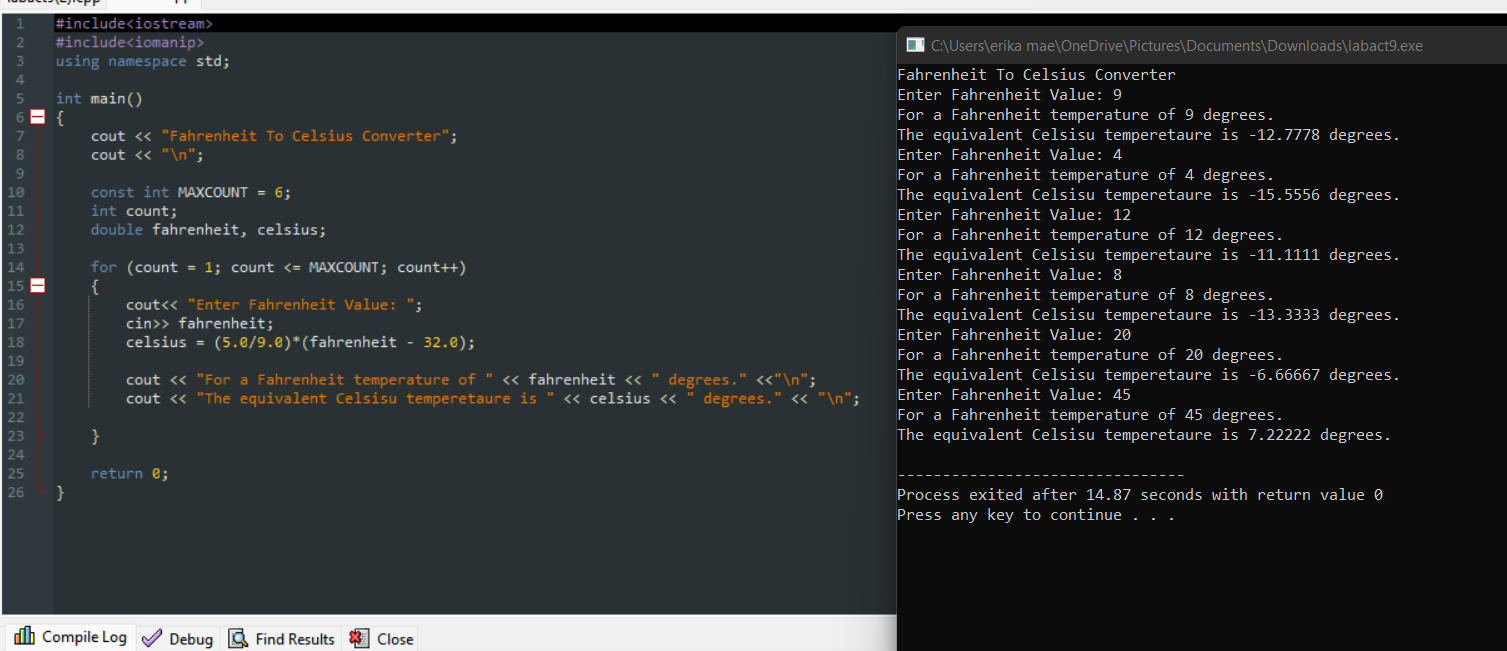Place cursor on 'using namespace std;'

click(143, 61)
